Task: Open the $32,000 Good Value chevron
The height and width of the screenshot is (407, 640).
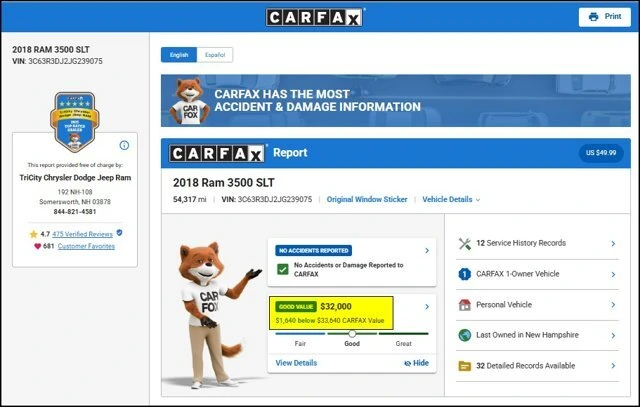Action: tap(427, 307)
